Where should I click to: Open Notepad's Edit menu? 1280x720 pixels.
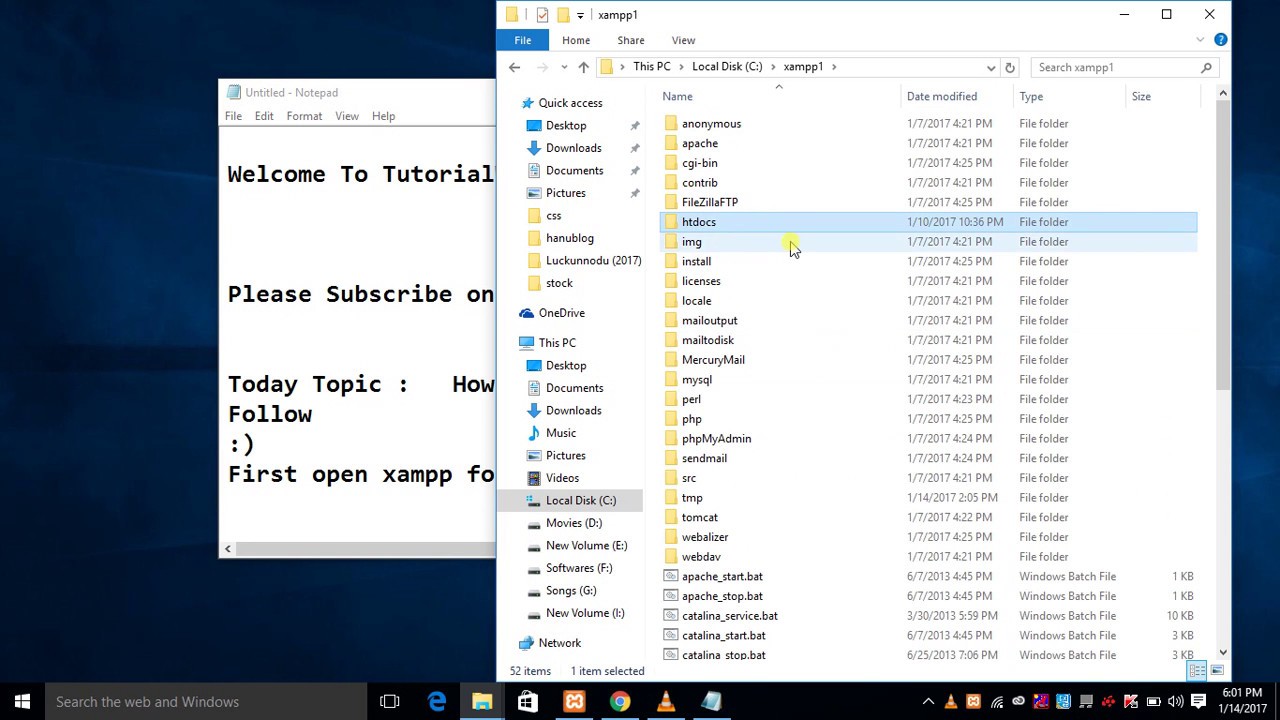(264, 116)
